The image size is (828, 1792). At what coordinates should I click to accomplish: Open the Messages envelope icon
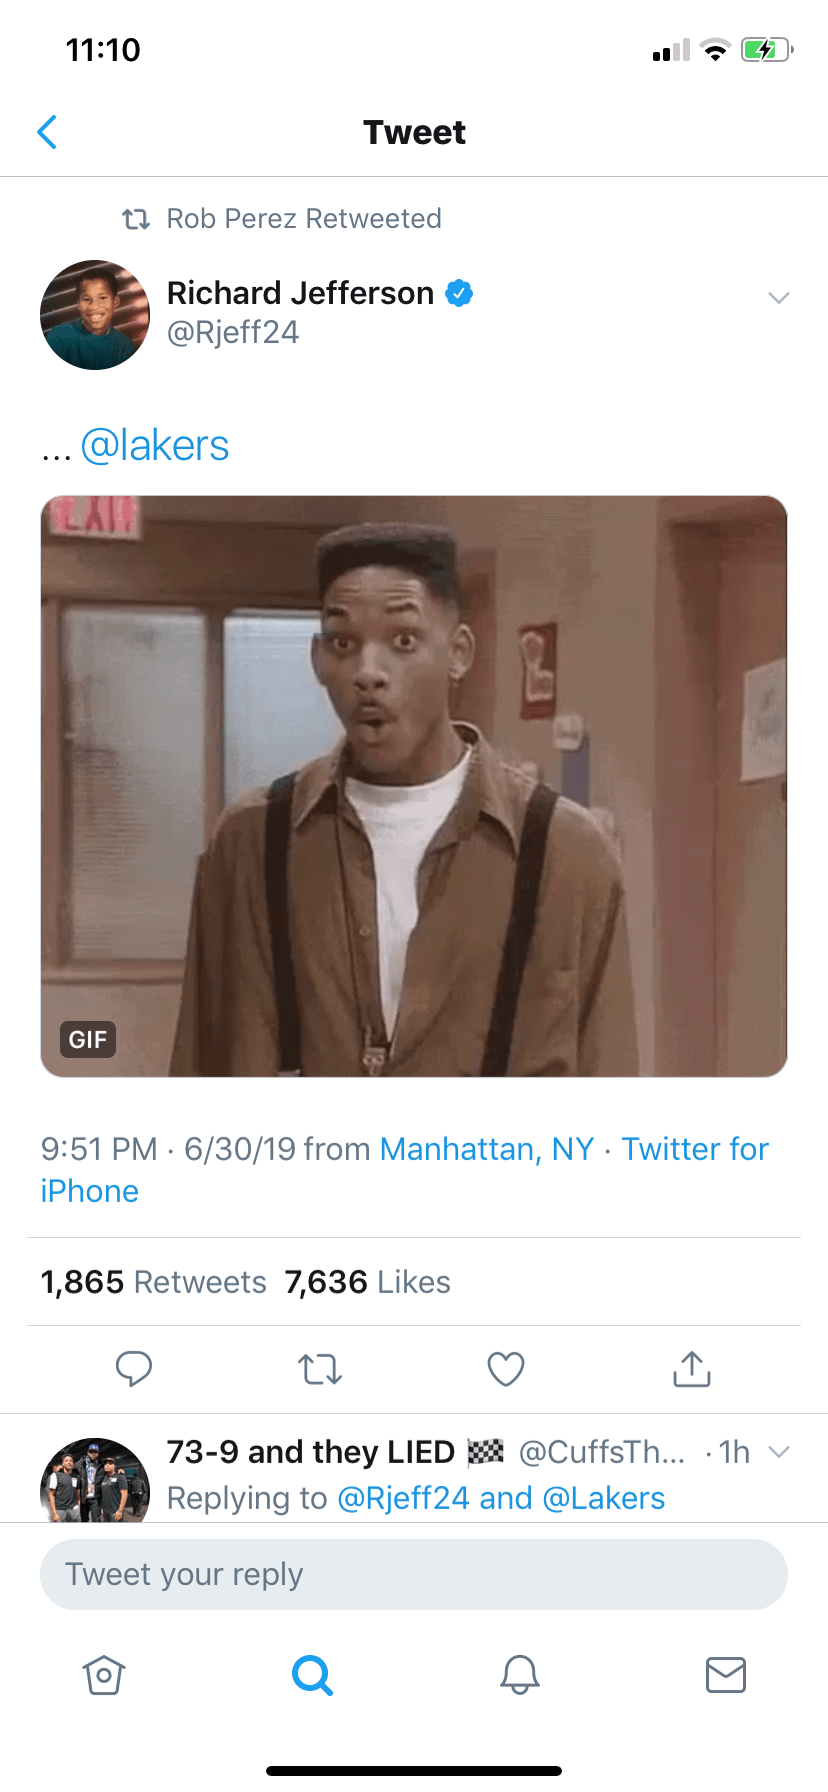click(726, 1674)
